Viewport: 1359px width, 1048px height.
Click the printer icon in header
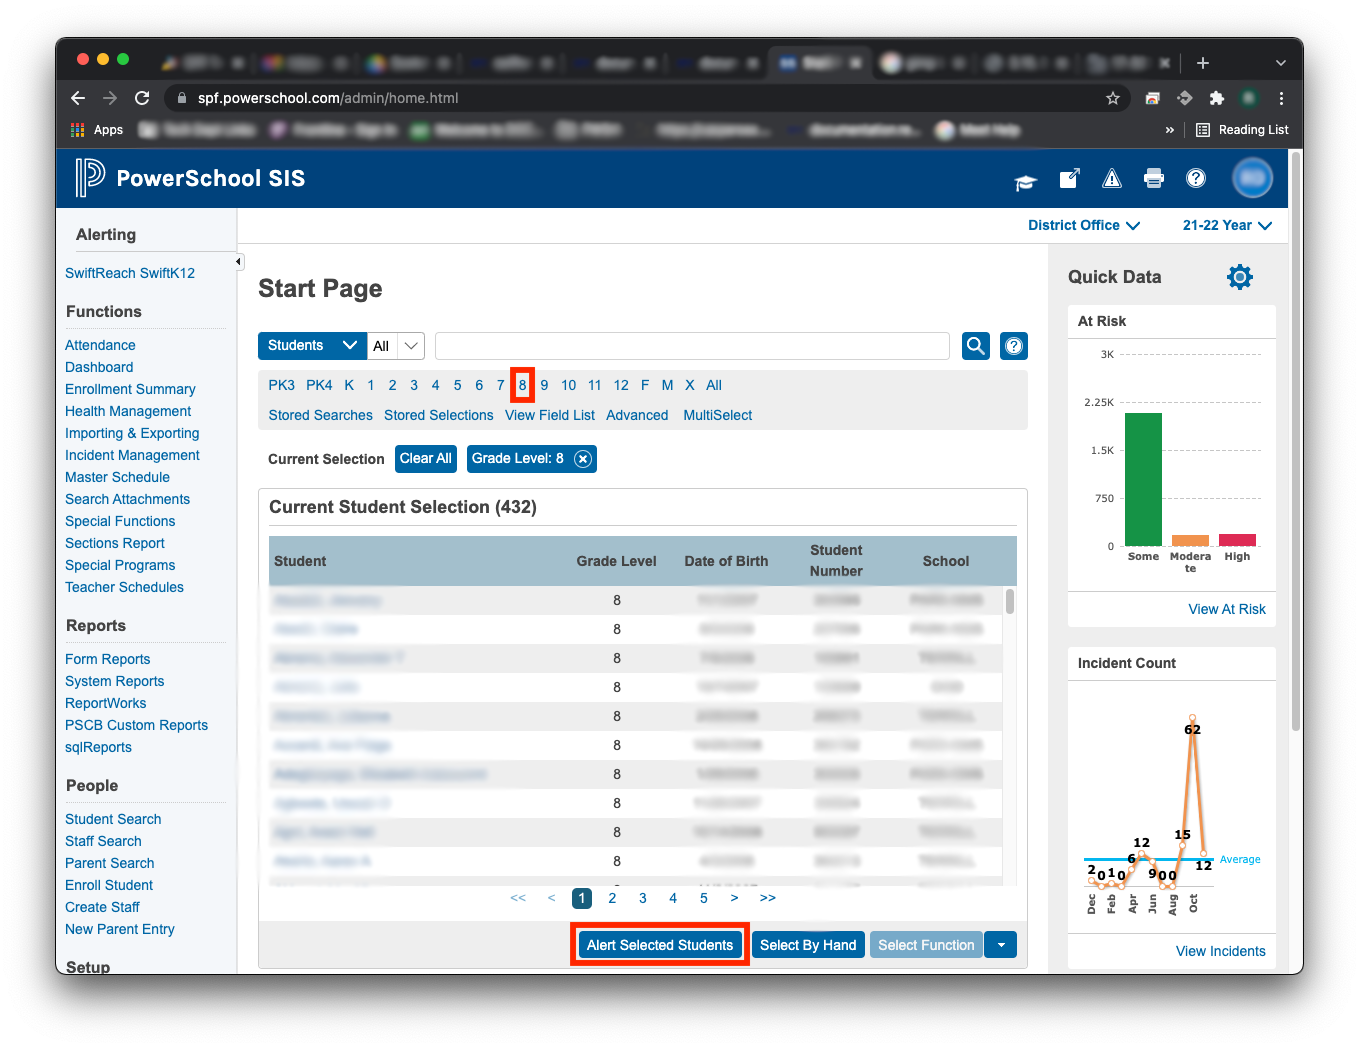coord(1153,178)
